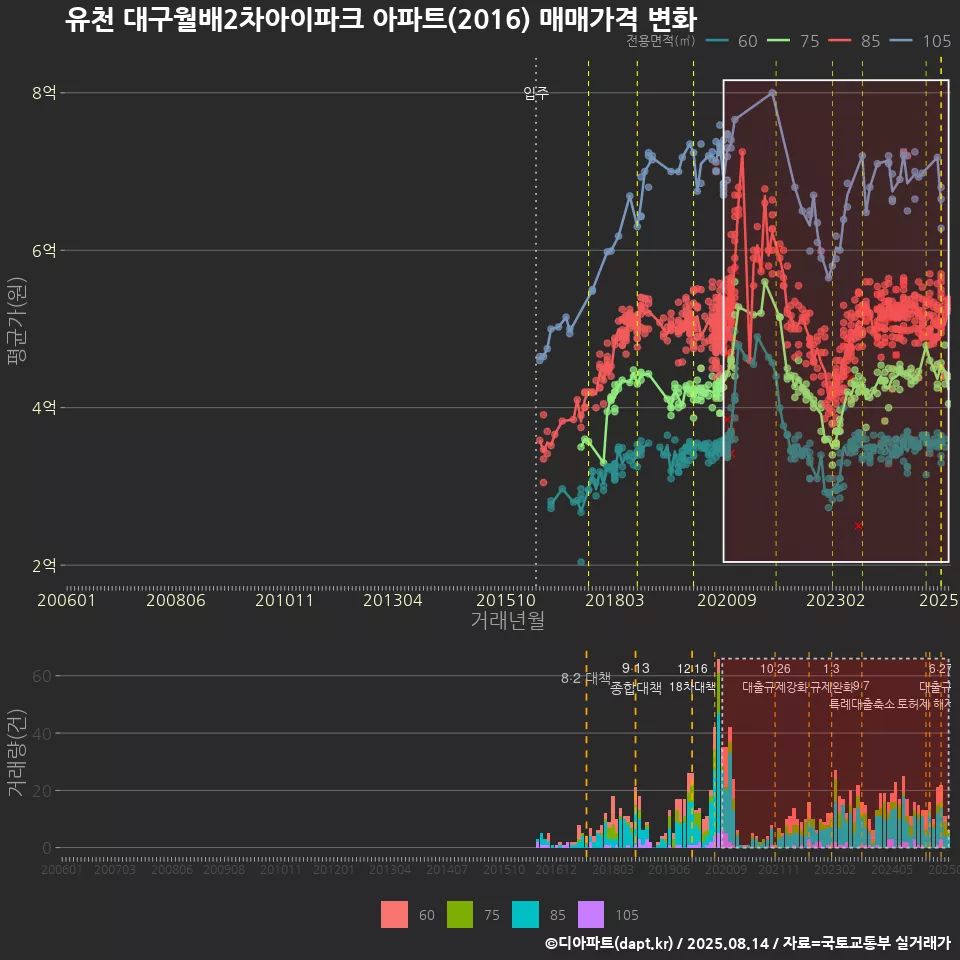The image size is (960, 960).
Task: Click the 201011 tick label on price chart
Action: coord(284,600)
